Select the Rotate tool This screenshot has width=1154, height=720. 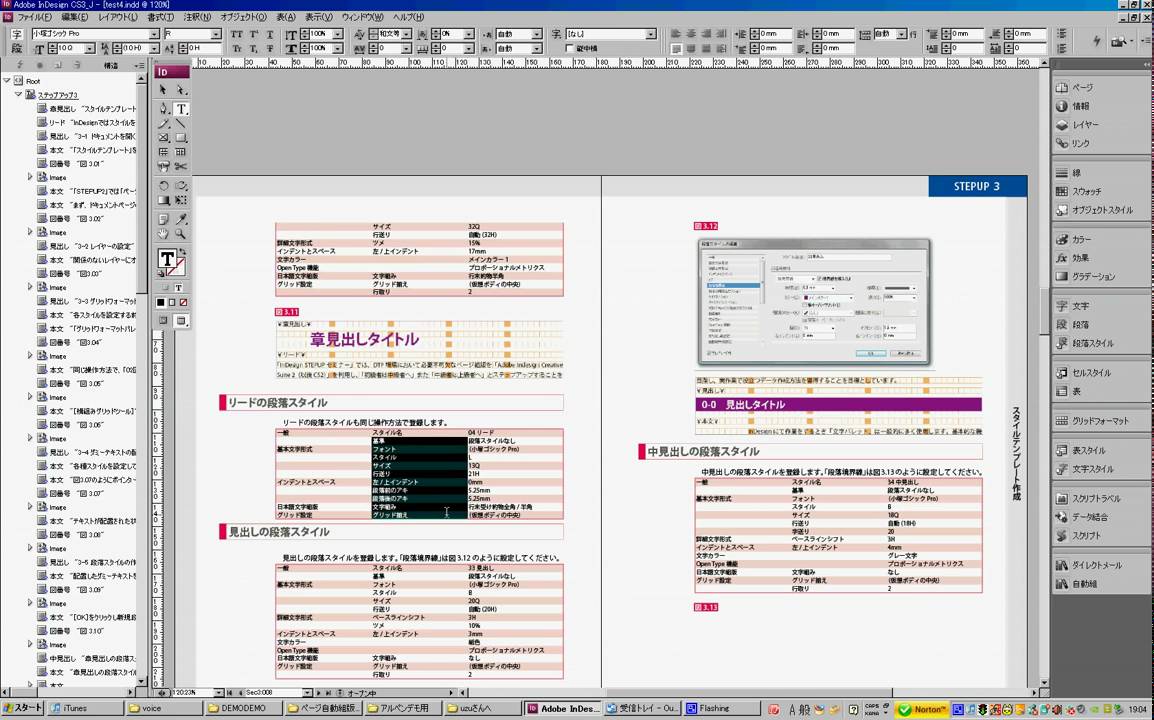click(x=163, y=186)
